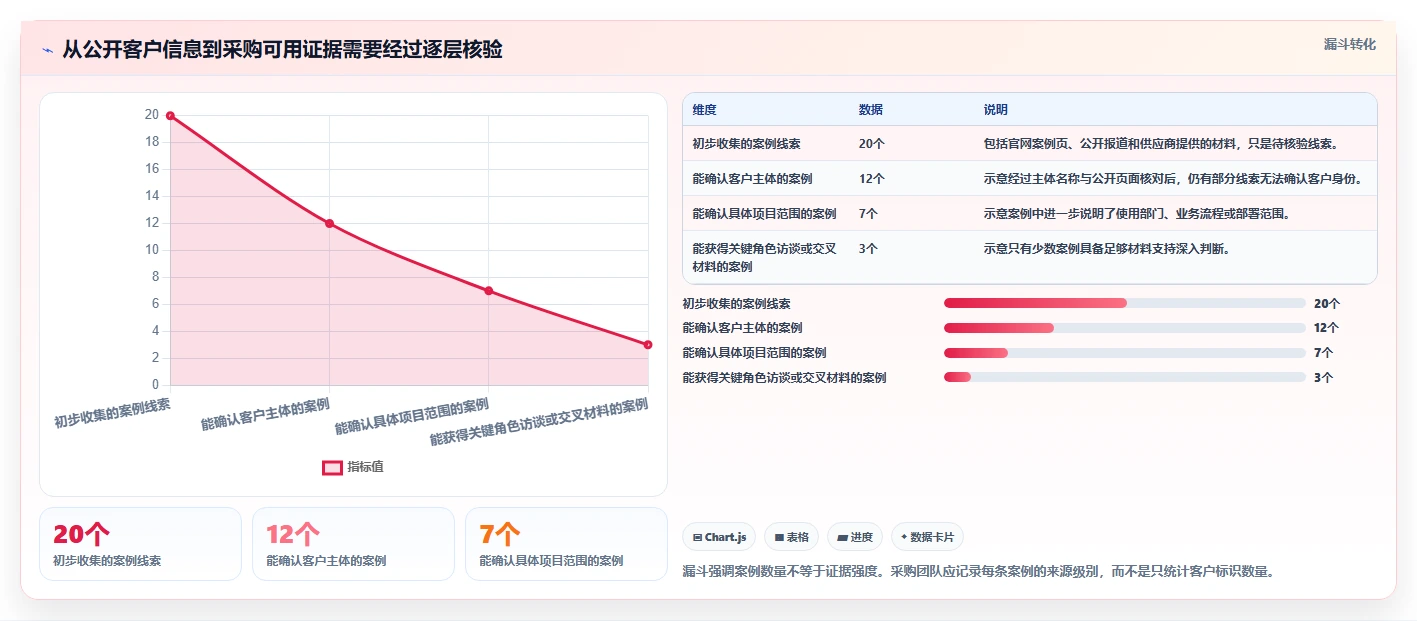Click table cell 能确认客户主体的案例

[x=752, y=179]
